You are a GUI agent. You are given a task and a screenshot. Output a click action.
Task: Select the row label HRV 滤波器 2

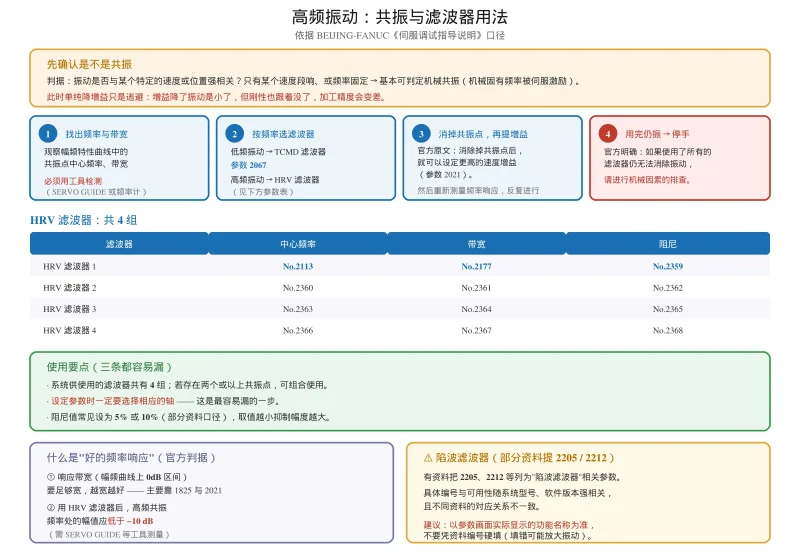[70, 288]
